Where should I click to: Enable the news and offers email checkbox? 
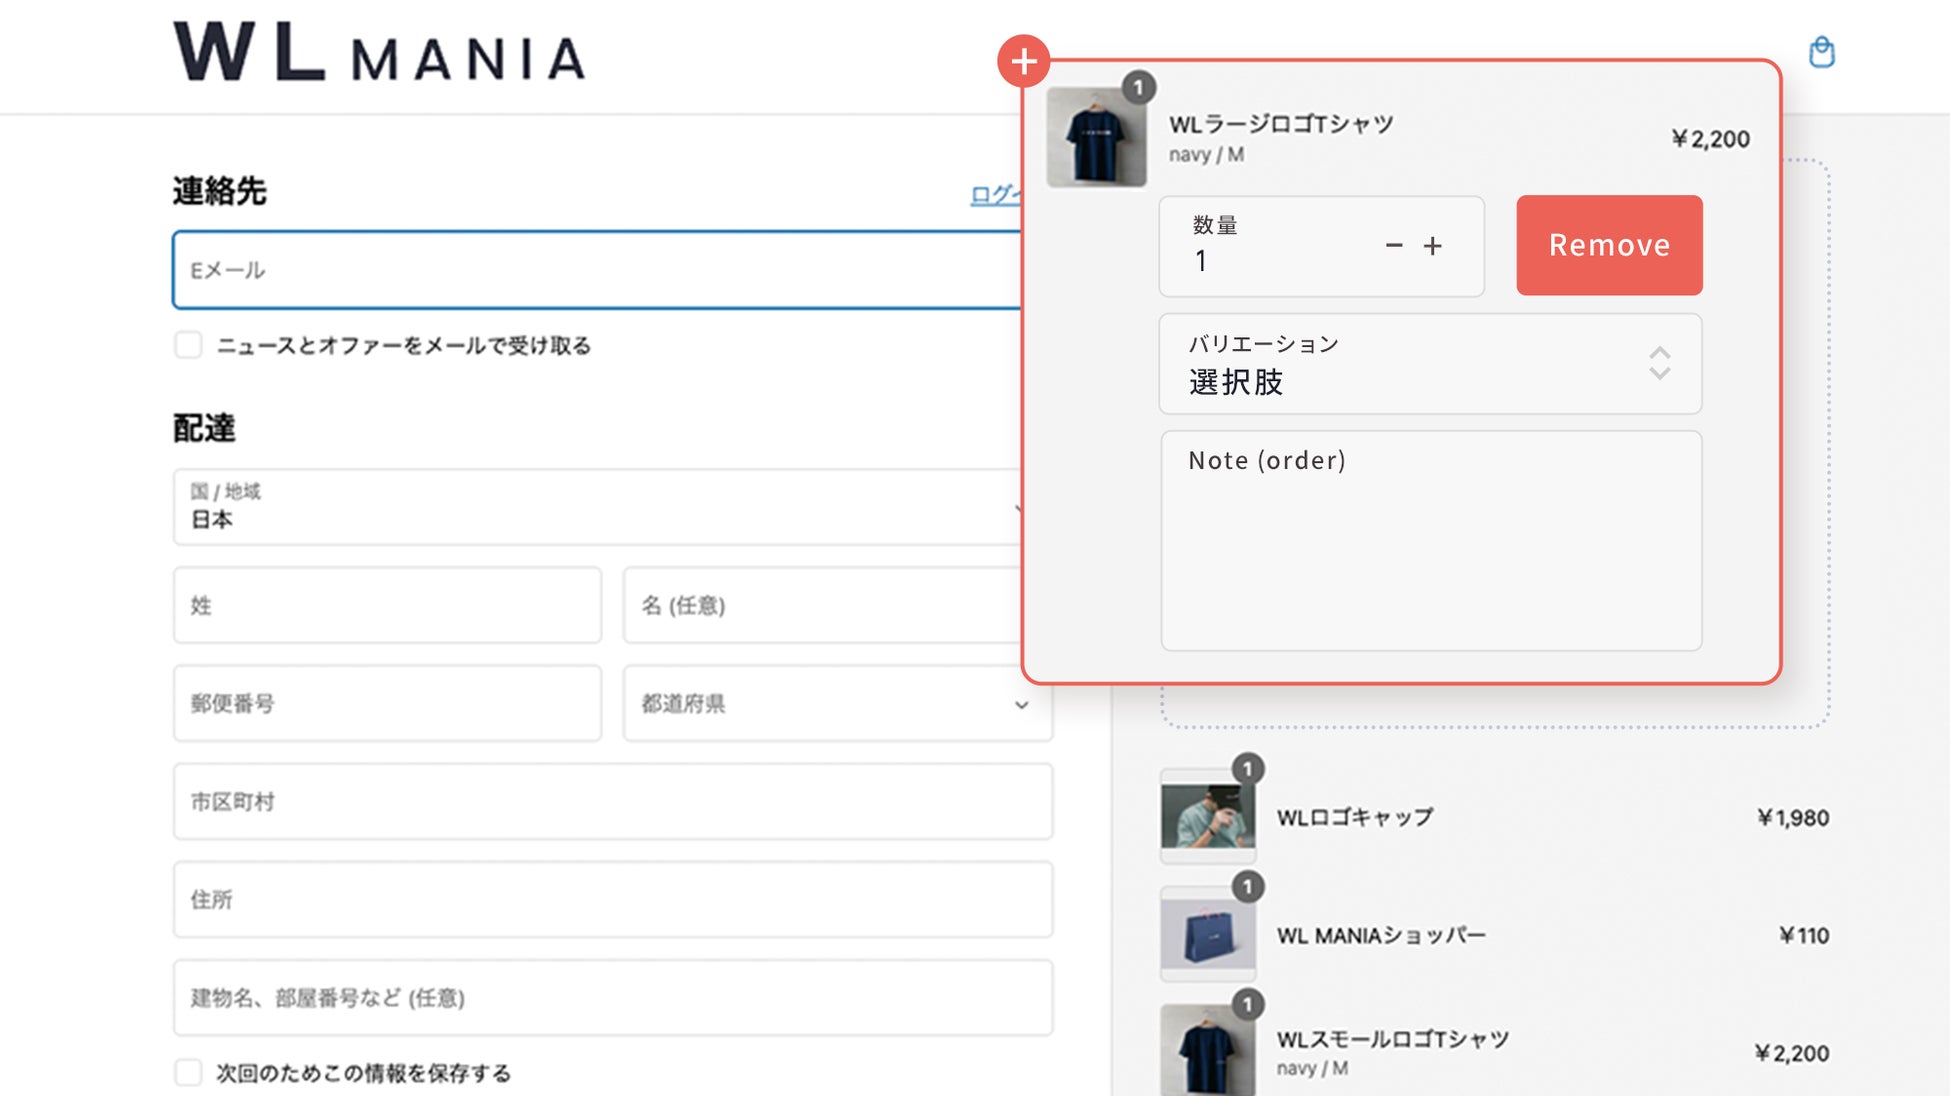[x=188, y=345]
